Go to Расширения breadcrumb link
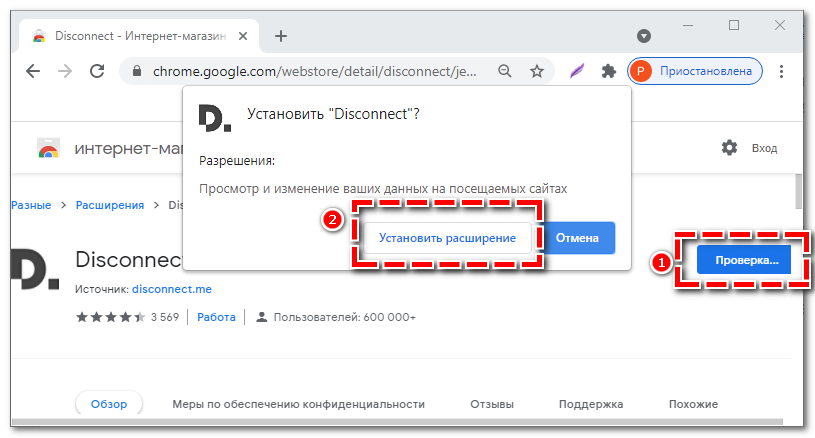Image resolution: width=815 pixels, height=438 pixels. point(110,205)
